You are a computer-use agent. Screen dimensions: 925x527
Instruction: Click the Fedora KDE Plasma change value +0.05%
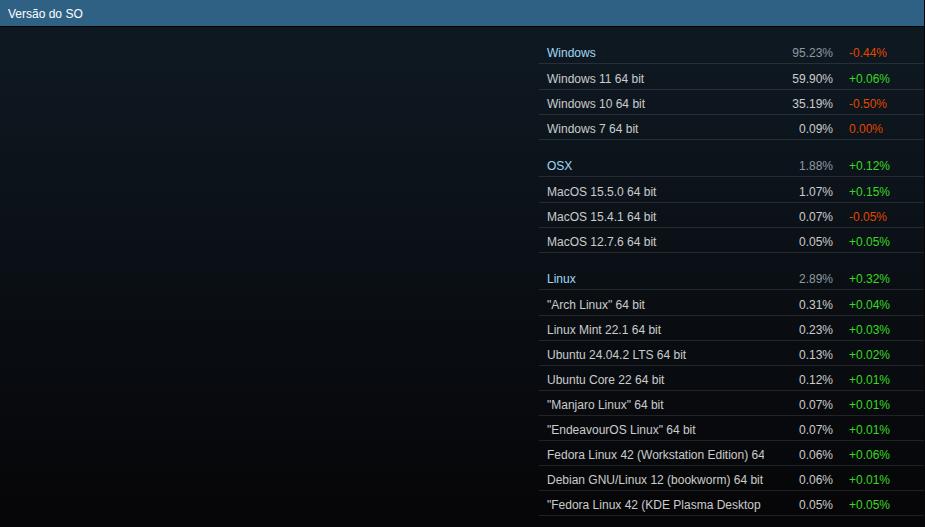(x=869, y=505)
